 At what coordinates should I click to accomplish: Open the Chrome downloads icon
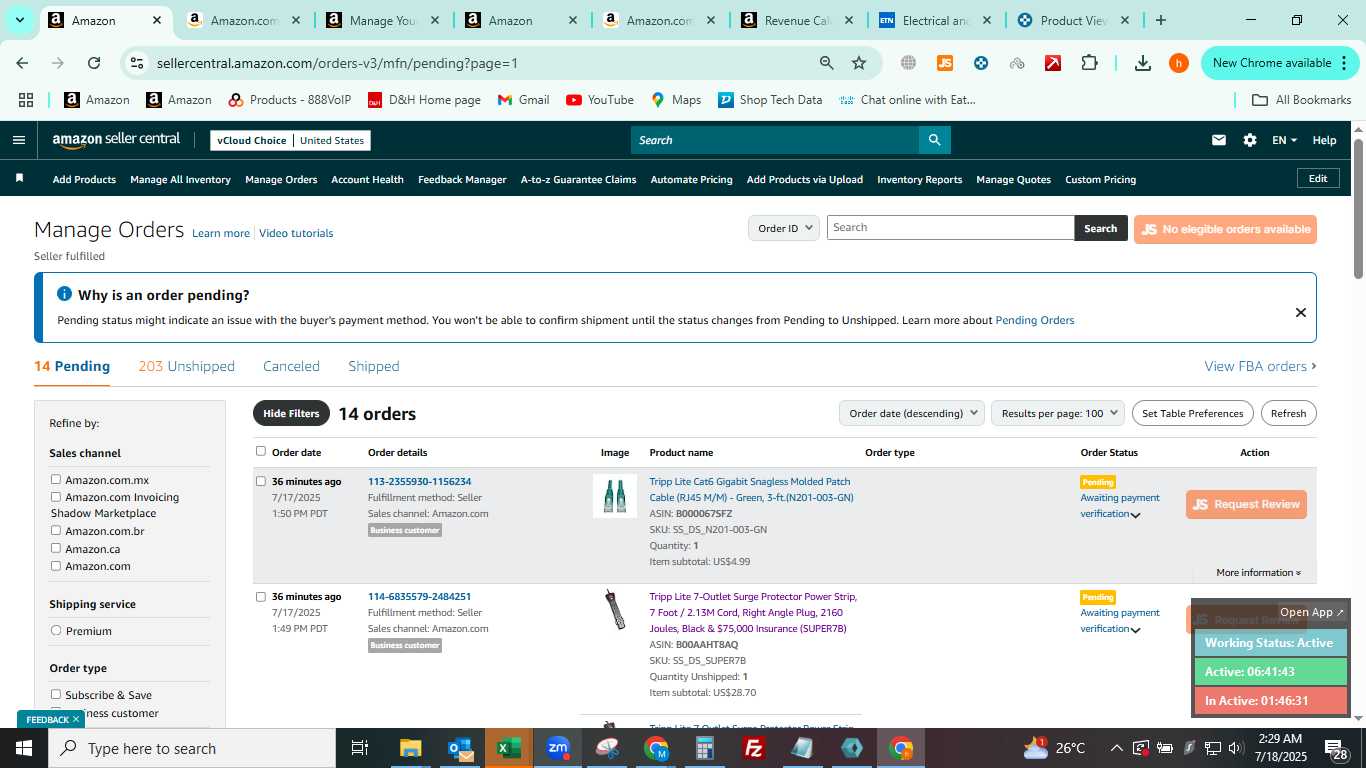1142,63
